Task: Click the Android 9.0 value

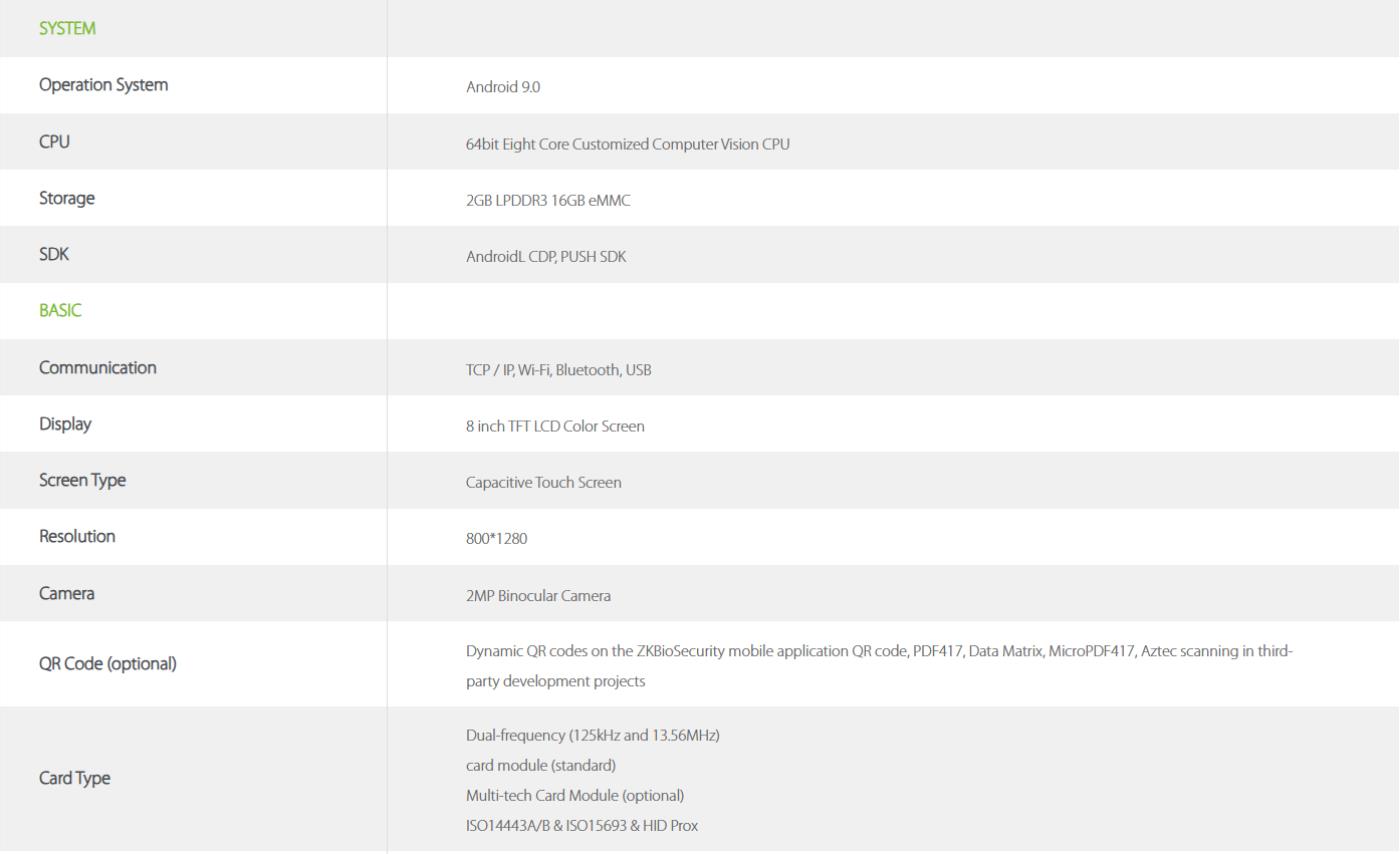Action: [503, 87]
